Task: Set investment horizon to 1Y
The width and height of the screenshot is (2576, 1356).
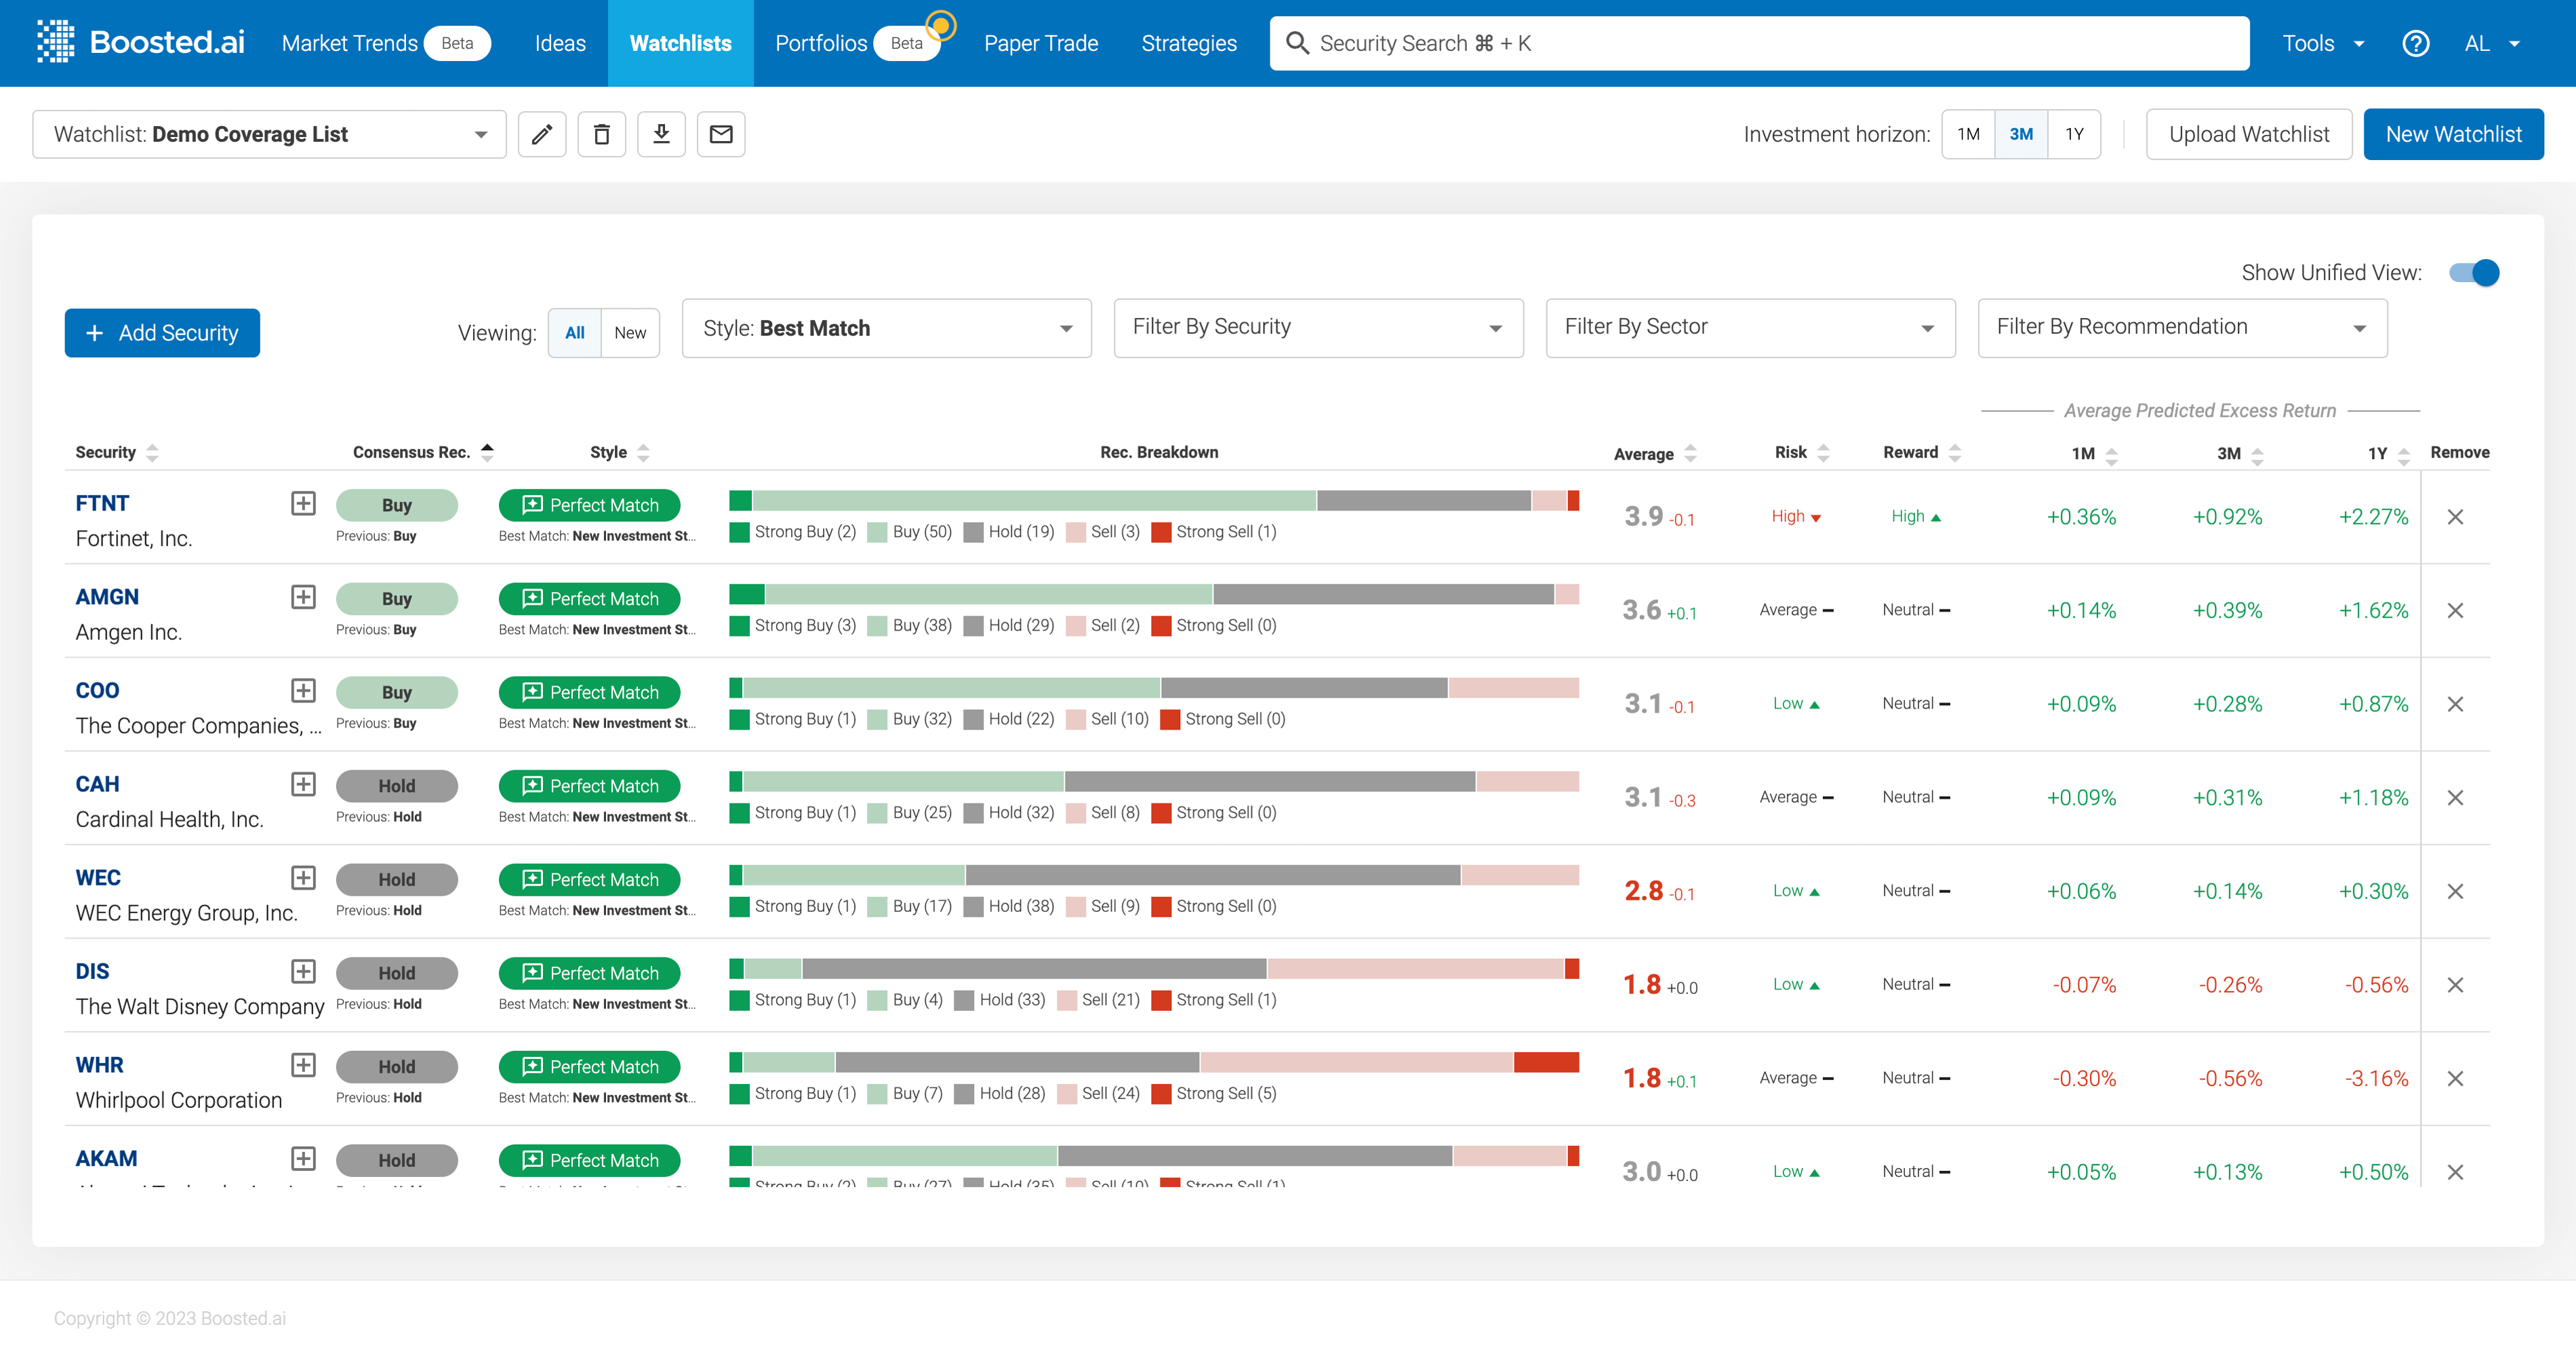Action: pos(2074,134)
